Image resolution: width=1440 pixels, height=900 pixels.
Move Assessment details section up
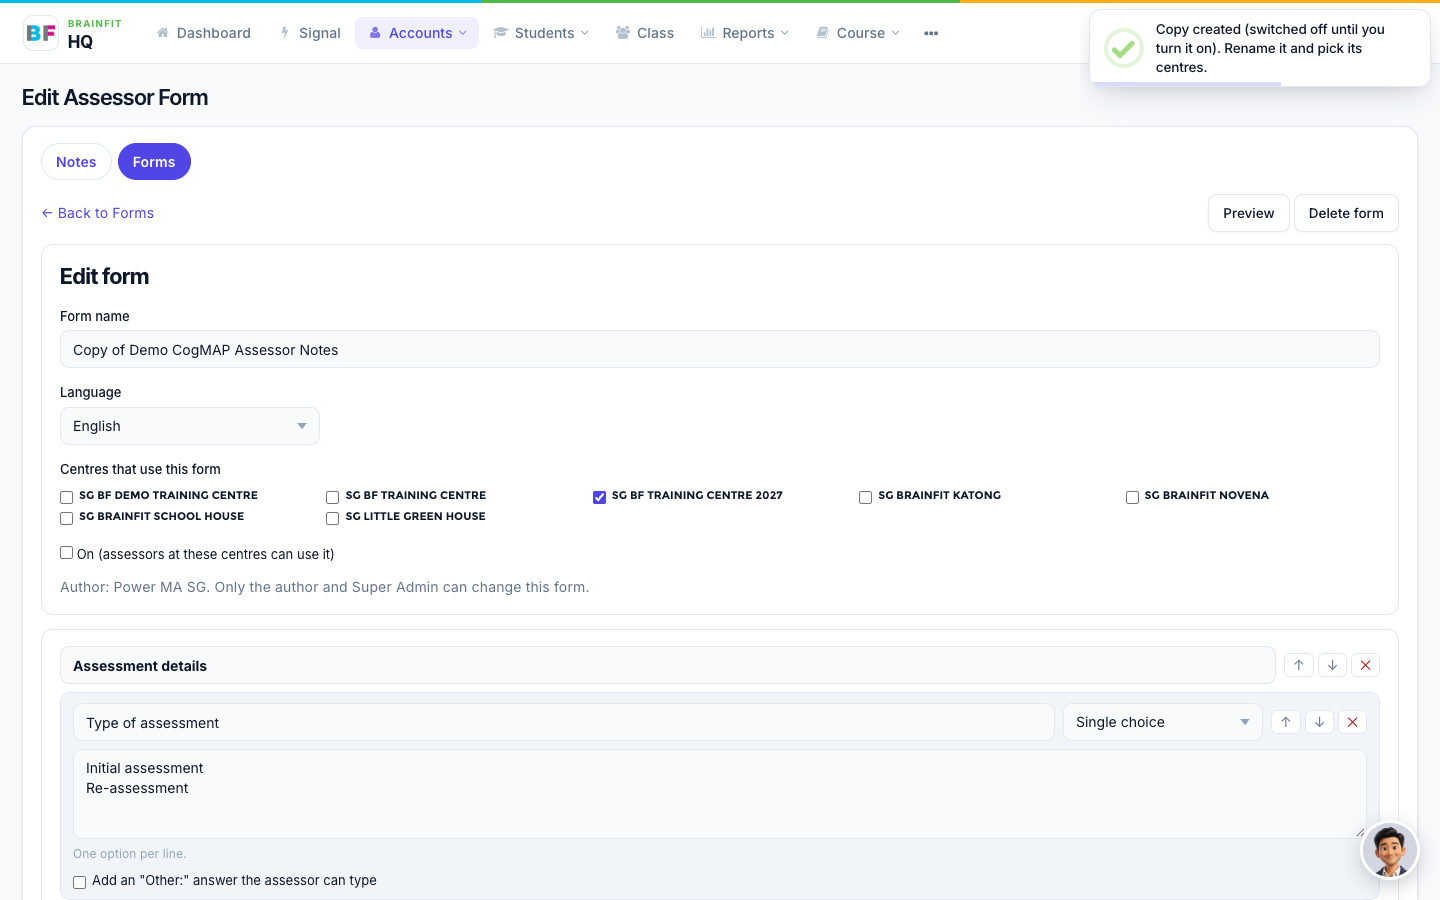1298,665
